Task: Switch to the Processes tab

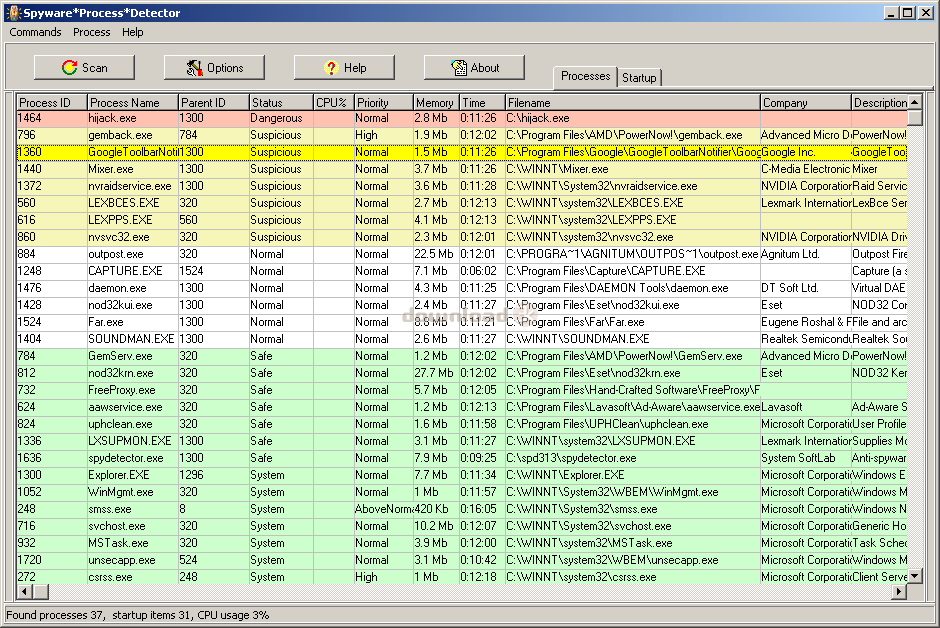Action: pos(585,76)
